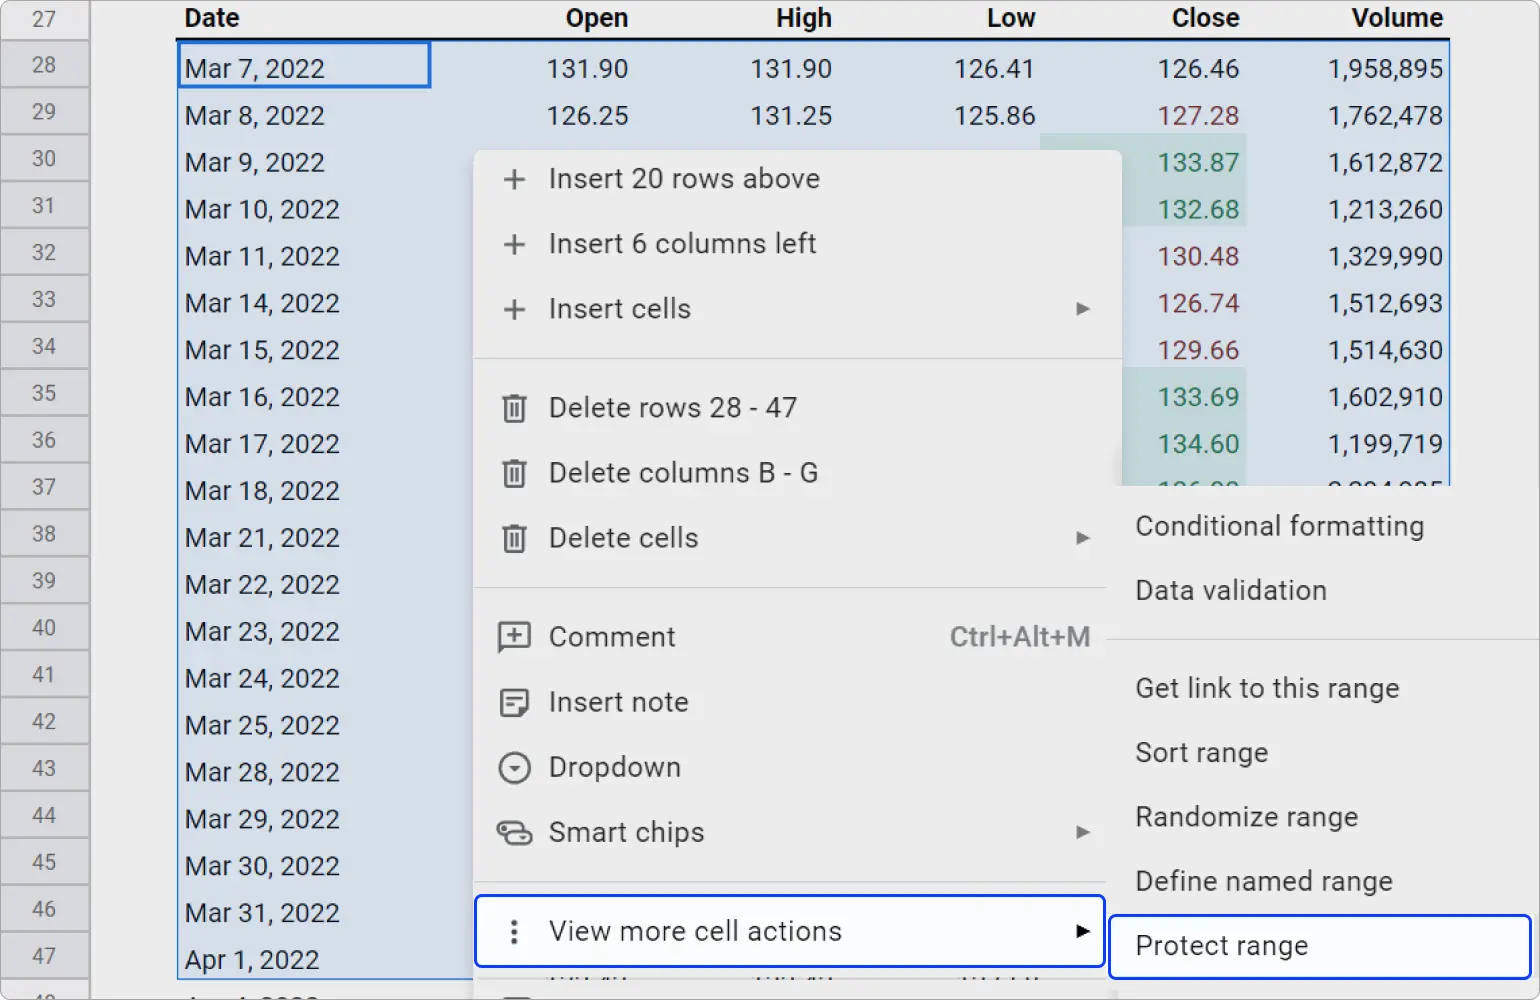The image size is (1540, 1000).
Task: Click Define named range
Action: tap(1264, 881)
